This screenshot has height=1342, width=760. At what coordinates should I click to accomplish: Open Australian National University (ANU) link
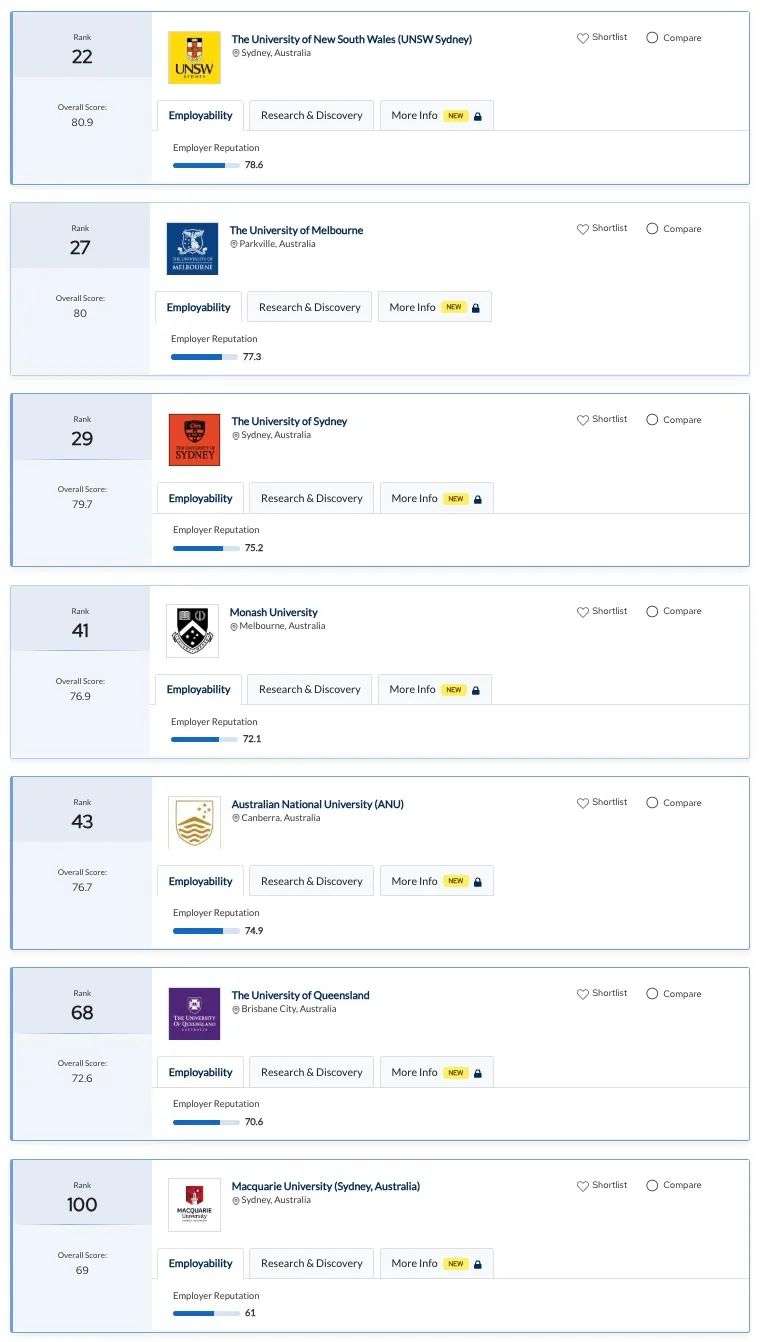318,804
